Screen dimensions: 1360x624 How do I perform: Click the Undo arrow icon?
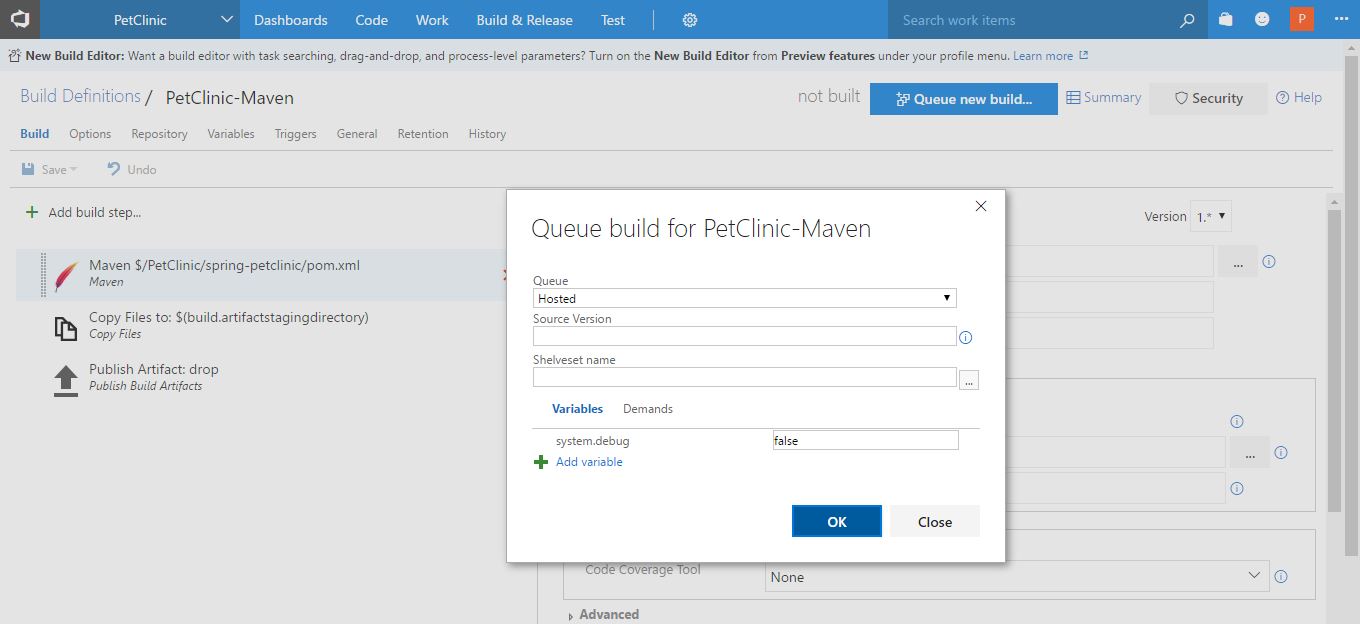[114, 169]
